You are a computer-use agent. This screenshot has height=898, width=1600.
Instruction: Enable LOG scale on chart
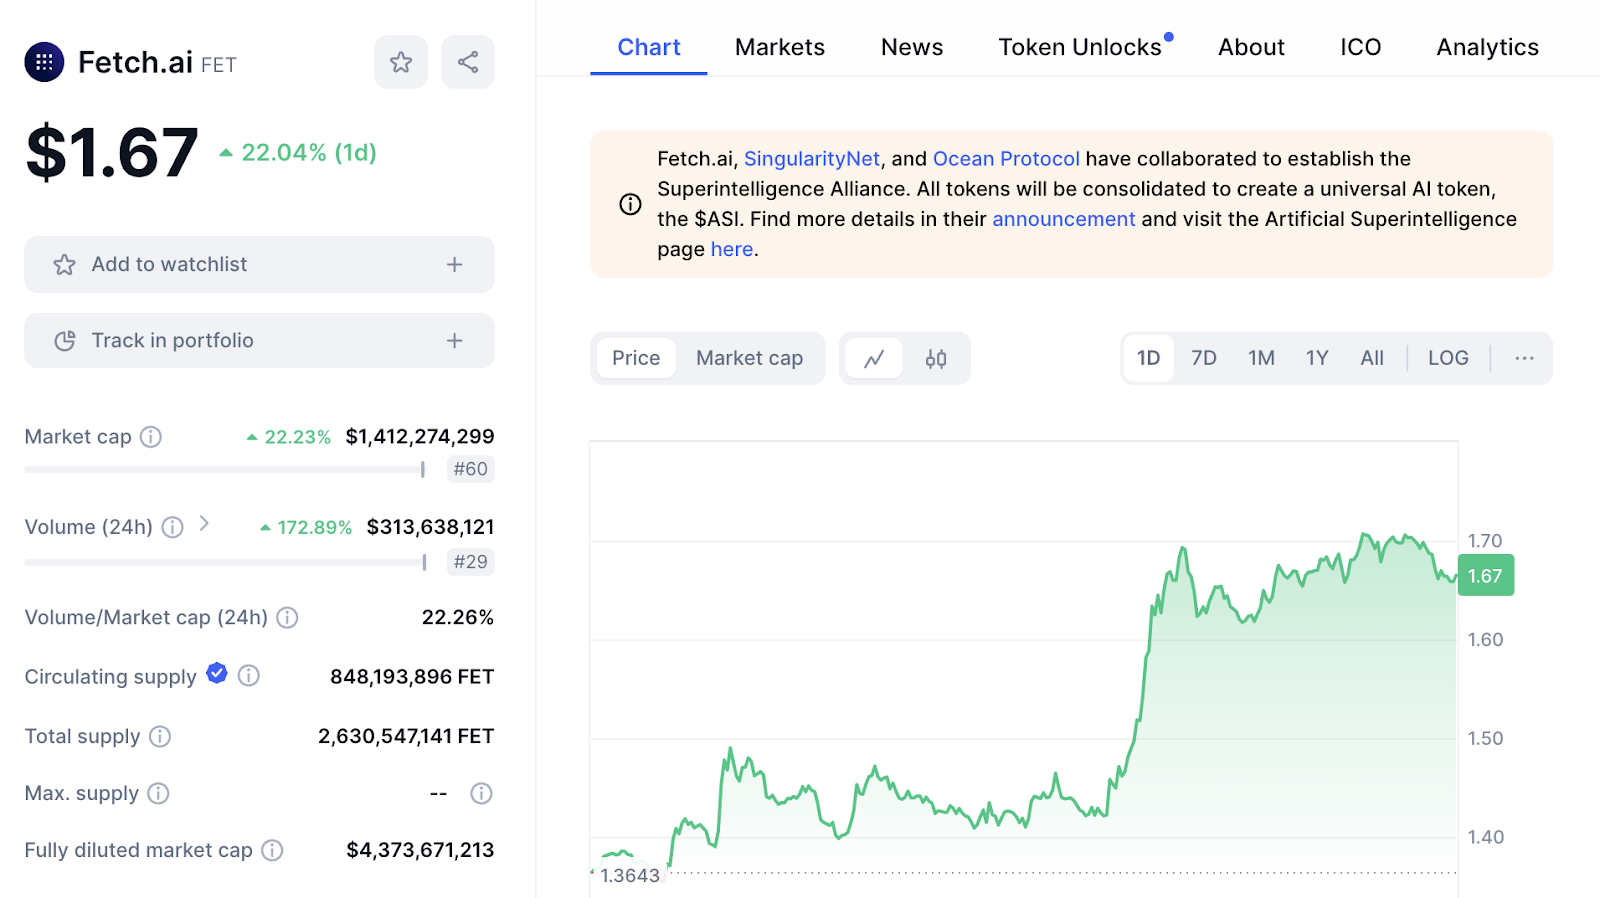click(x=1447, y=358)
